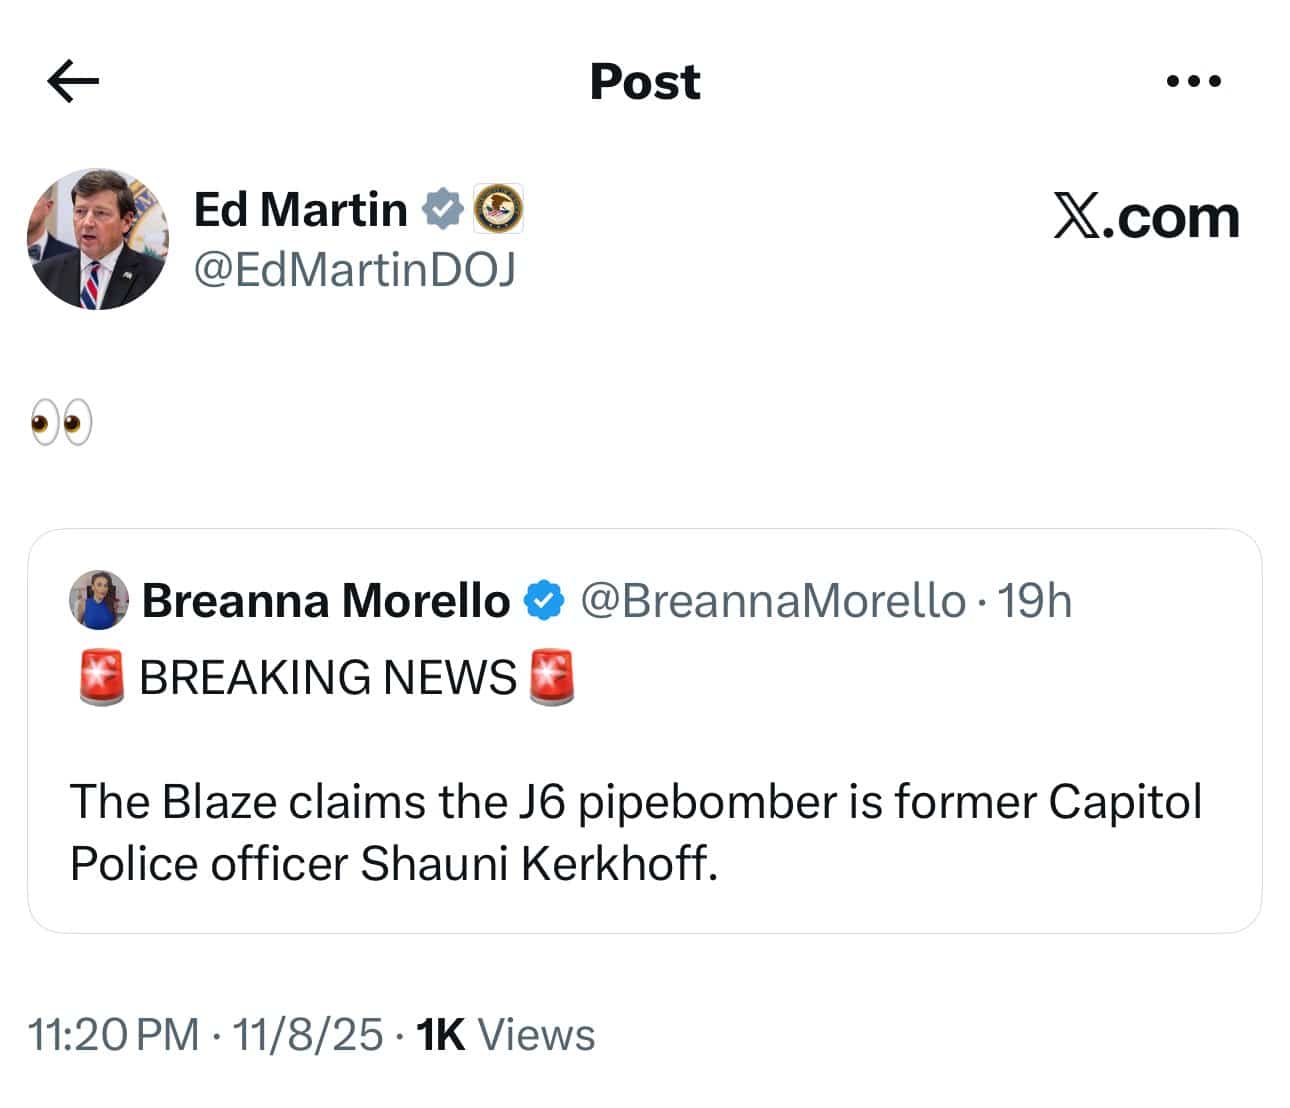
Task: Open Breanna Morello's small avatar
Action: (x=98, y=600)
